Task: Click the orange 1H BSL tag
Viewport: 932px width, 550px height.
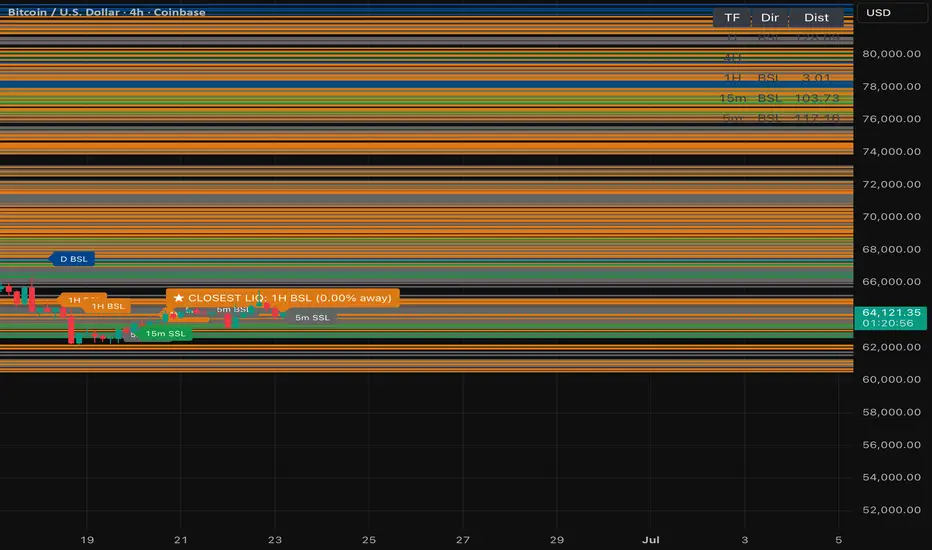Action: point(108,306)
